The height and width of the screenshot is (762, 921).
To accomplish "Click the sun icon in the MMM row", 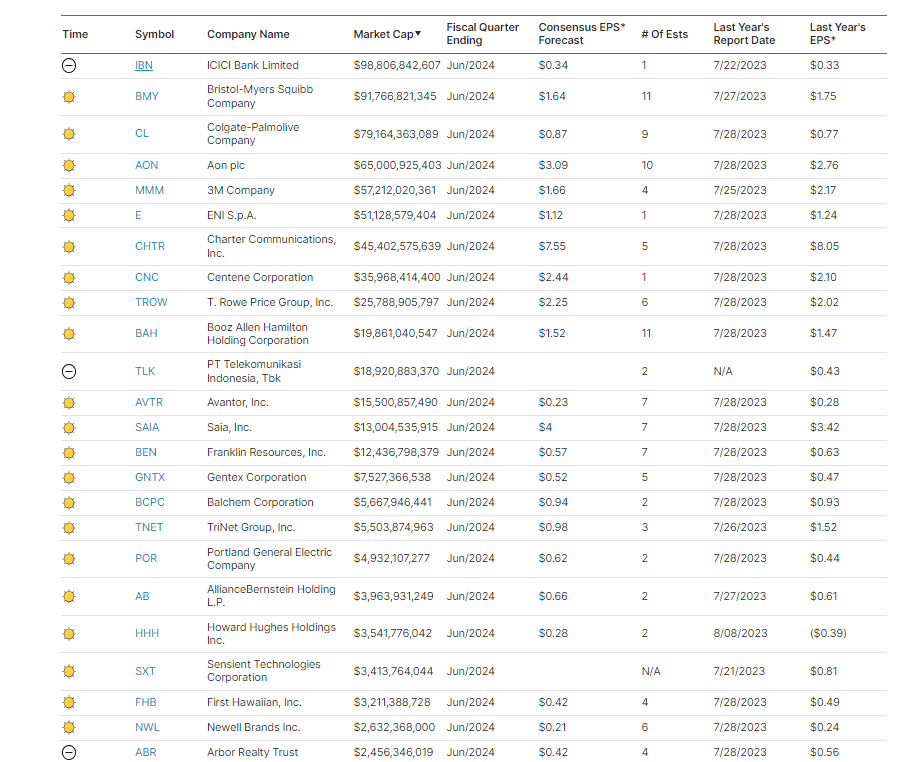I will coord(69,190).
